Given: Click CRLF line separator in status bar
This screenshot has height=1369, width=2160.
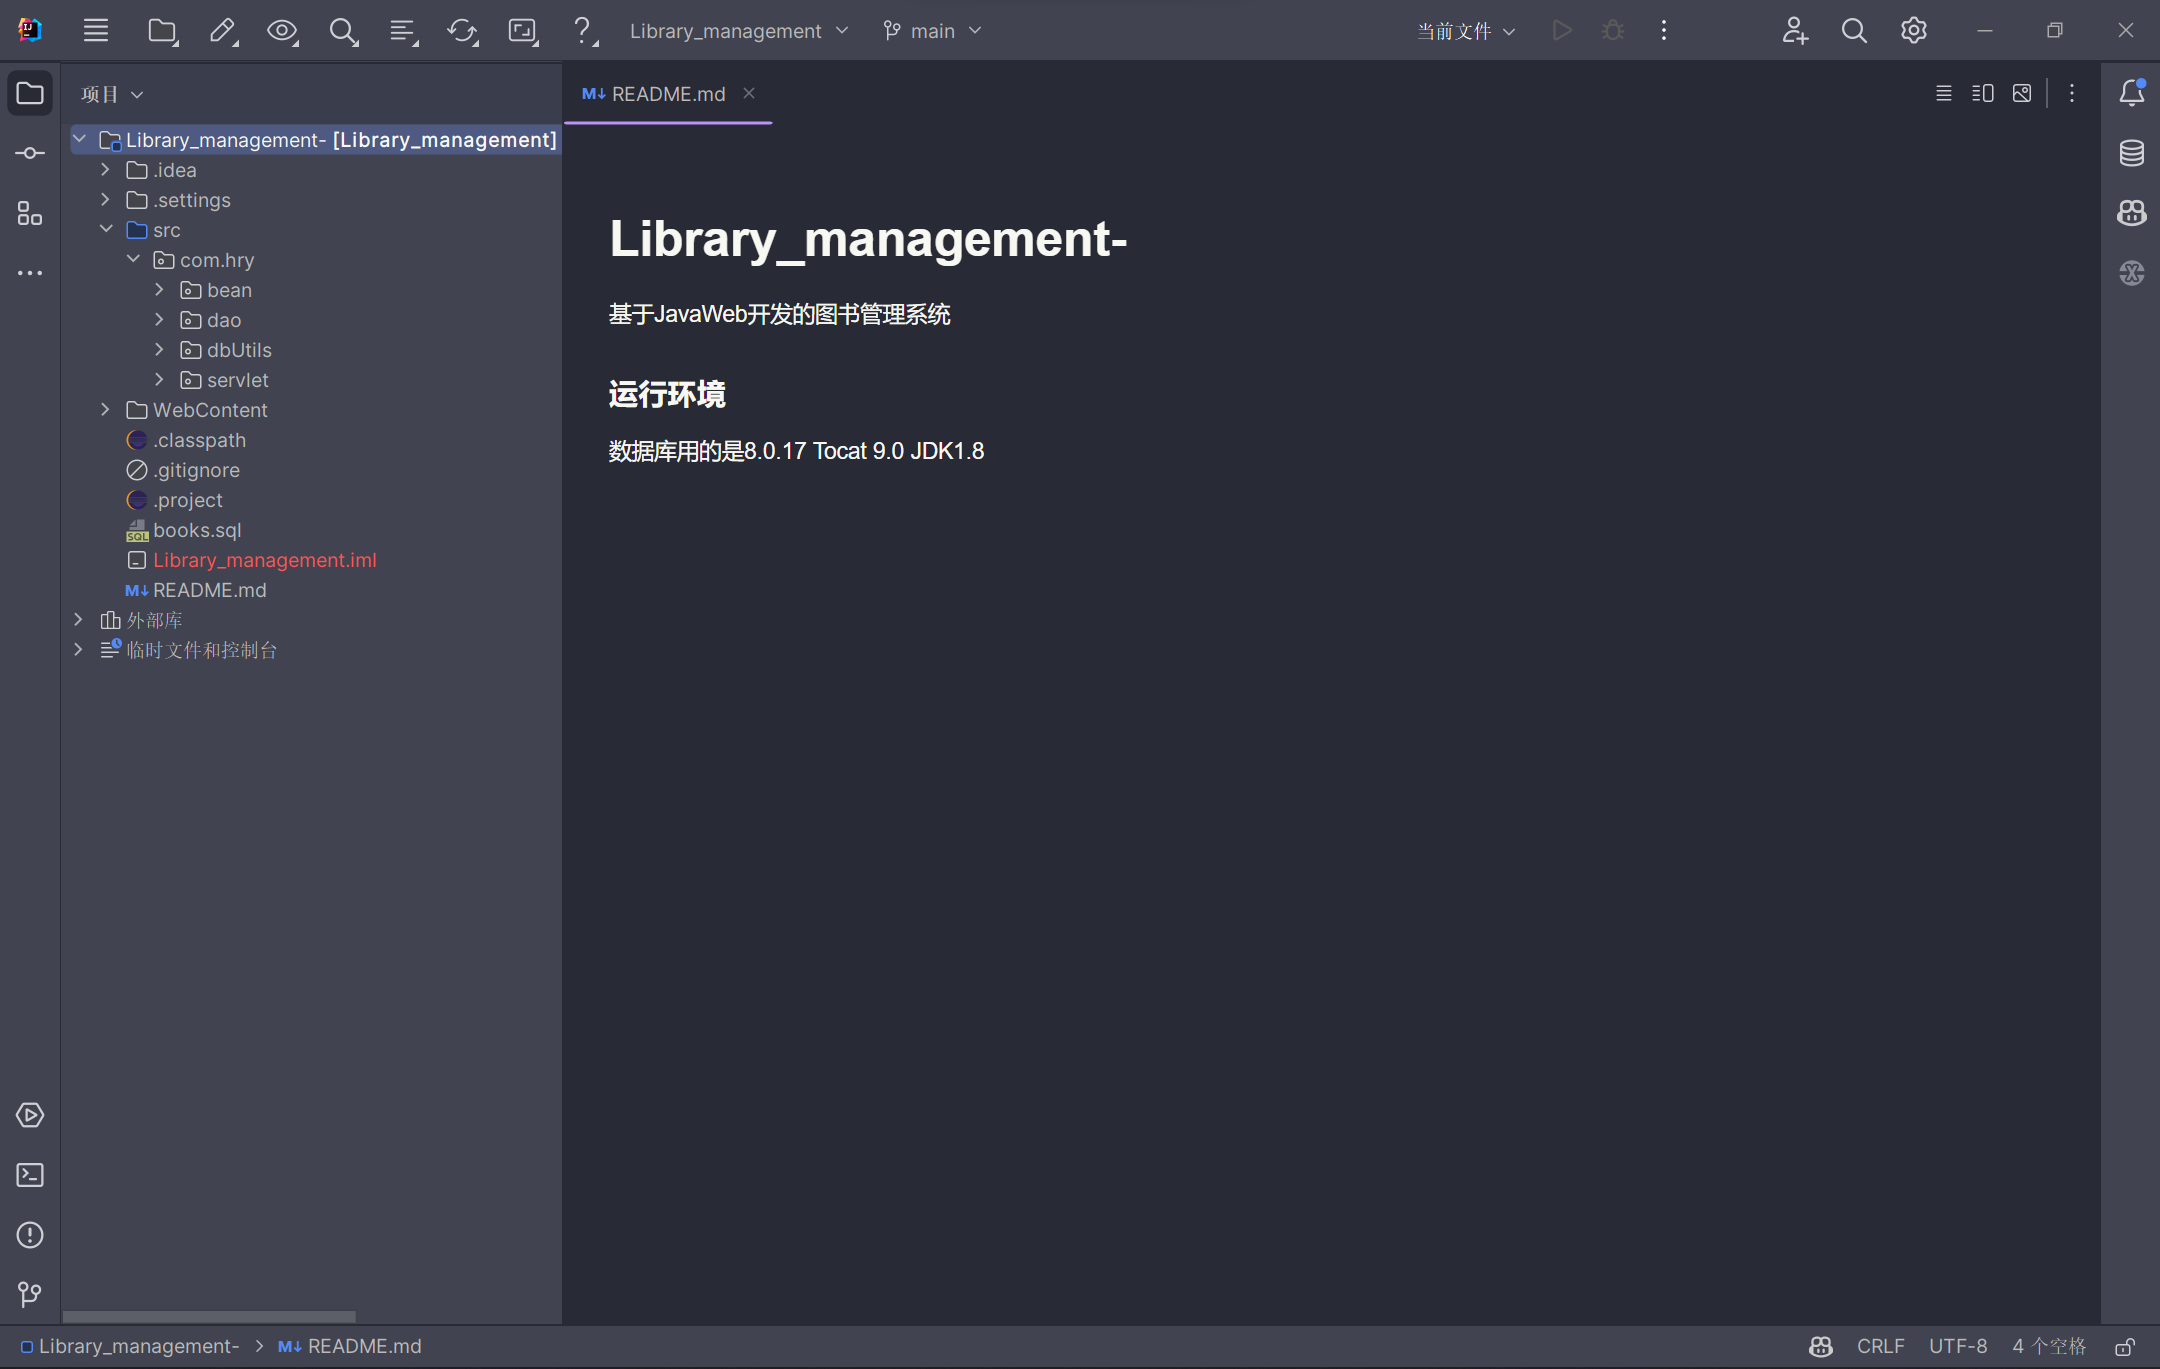Looking at the screenshot, I should point(1880,1347).
